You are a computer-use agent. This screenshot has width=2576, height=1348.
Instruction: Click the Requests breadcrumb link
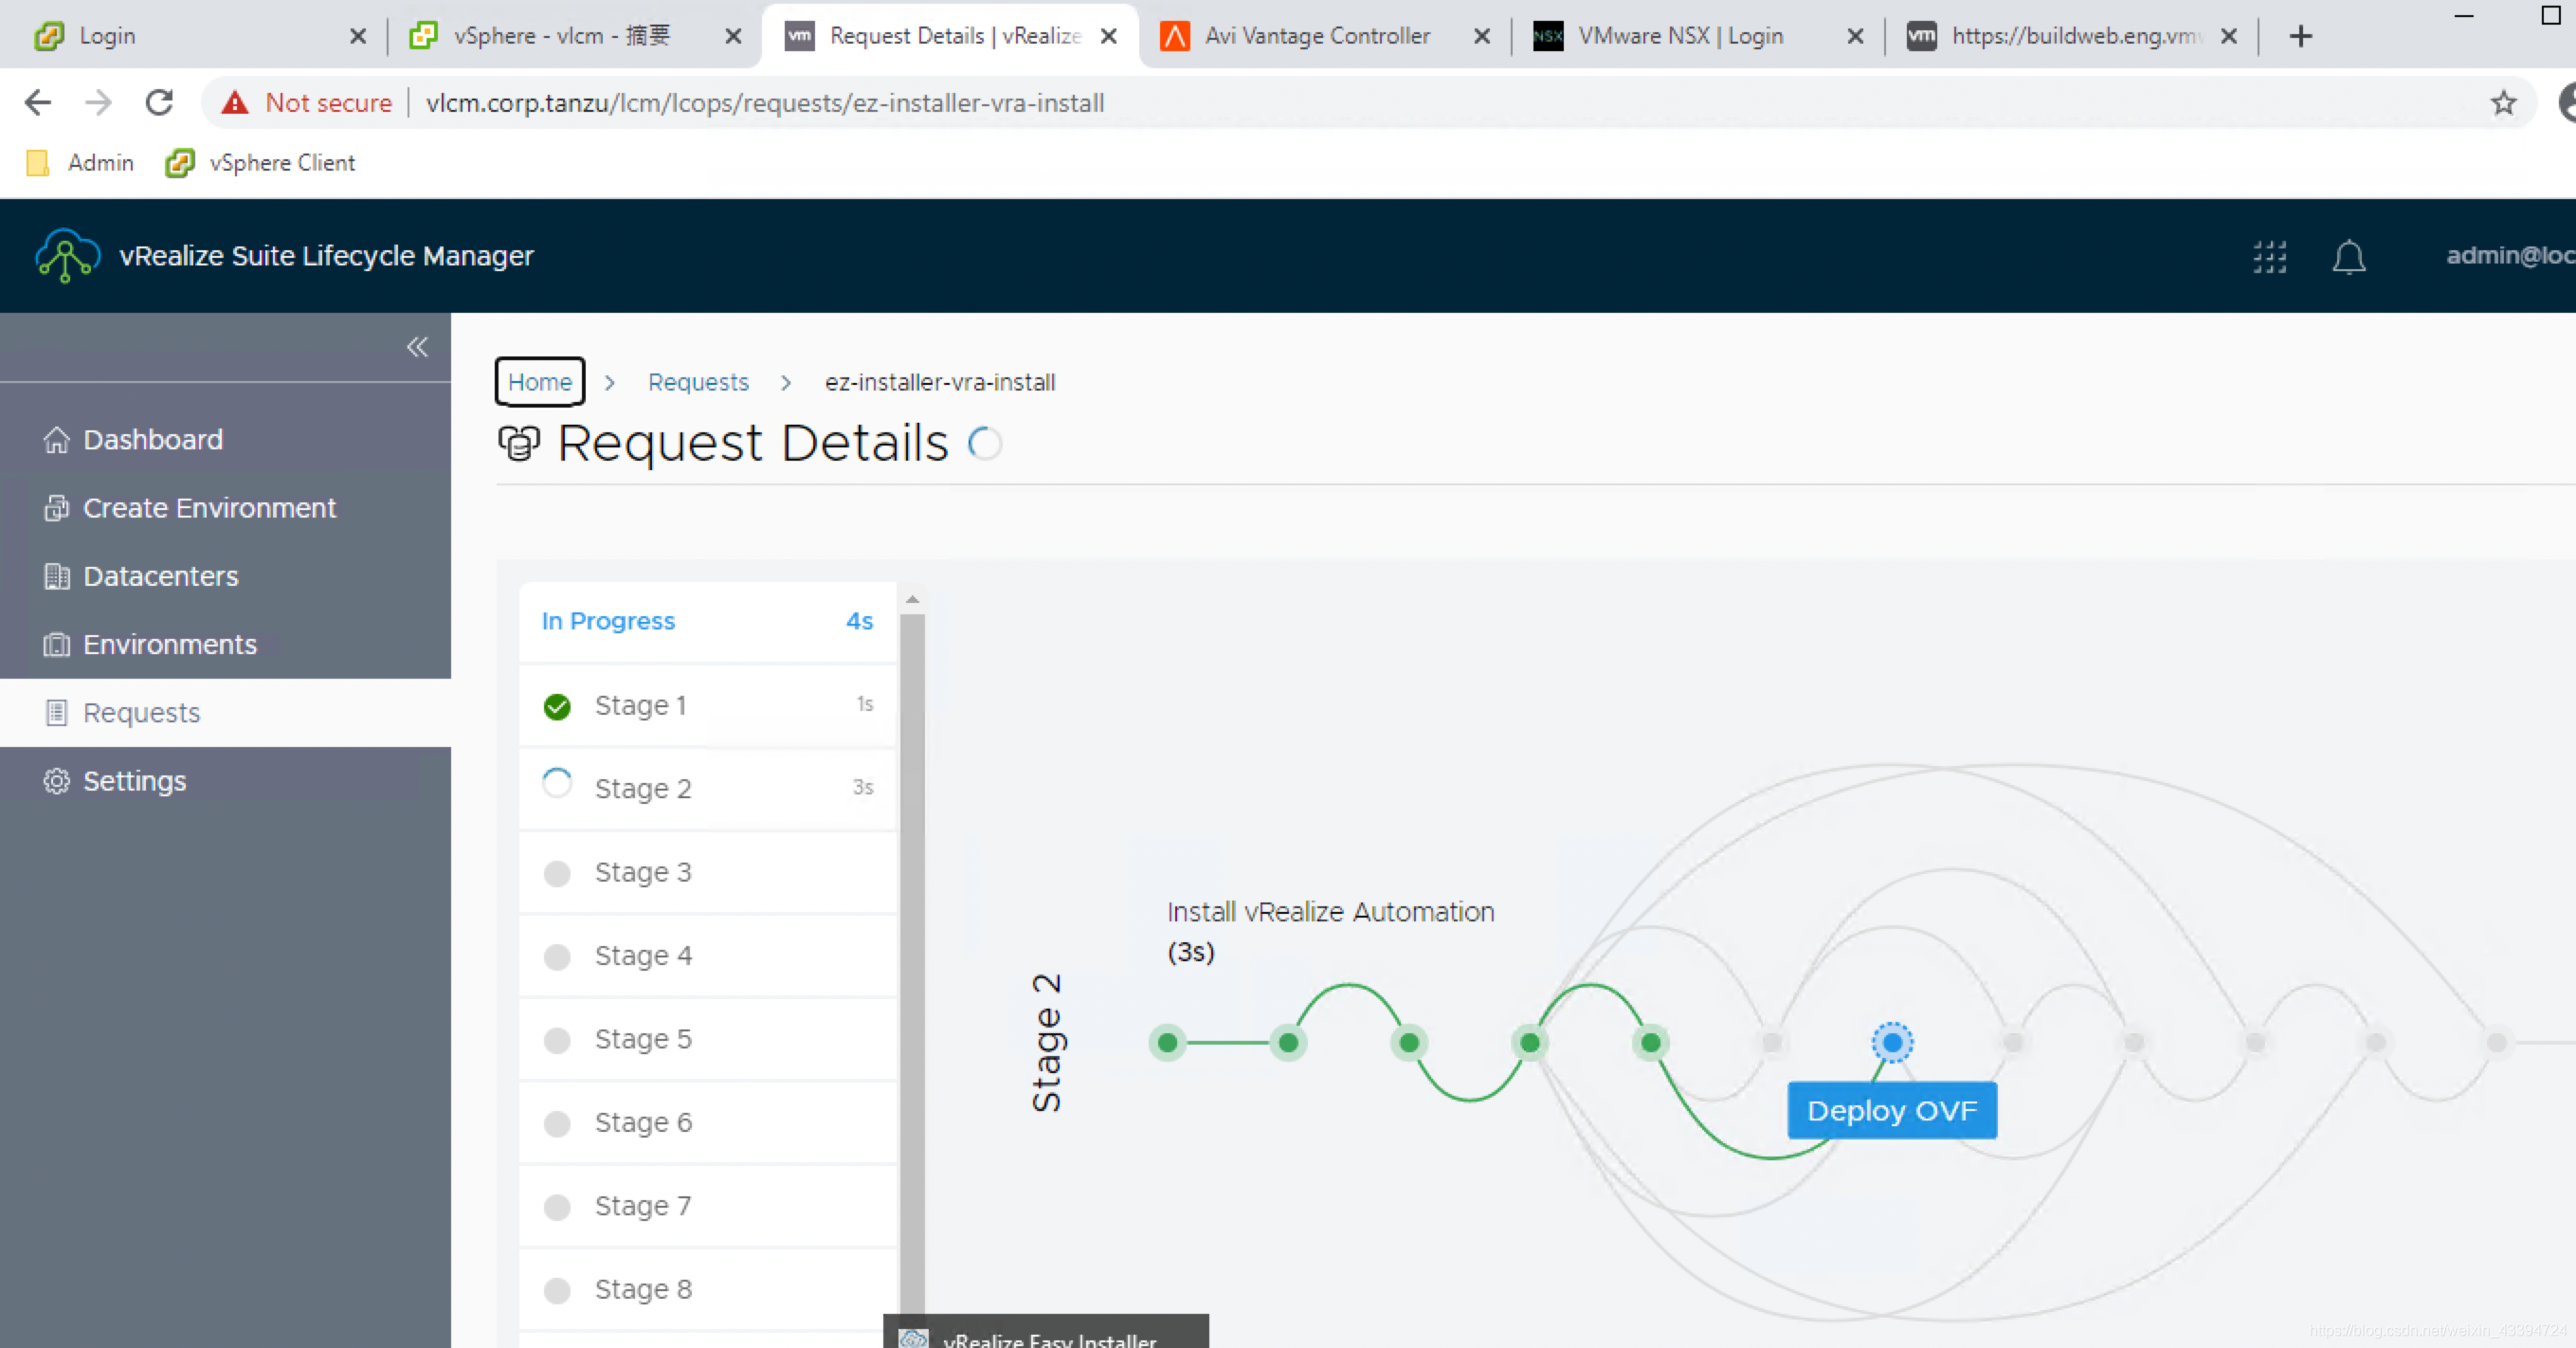click(x=698, y=382)
